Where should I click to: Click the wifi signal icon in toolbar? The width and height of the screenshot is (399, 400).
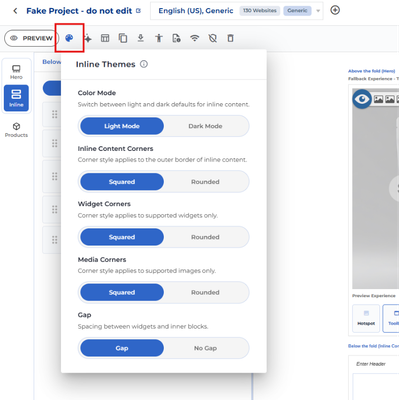pyautogui.click(x=194, y=38)
